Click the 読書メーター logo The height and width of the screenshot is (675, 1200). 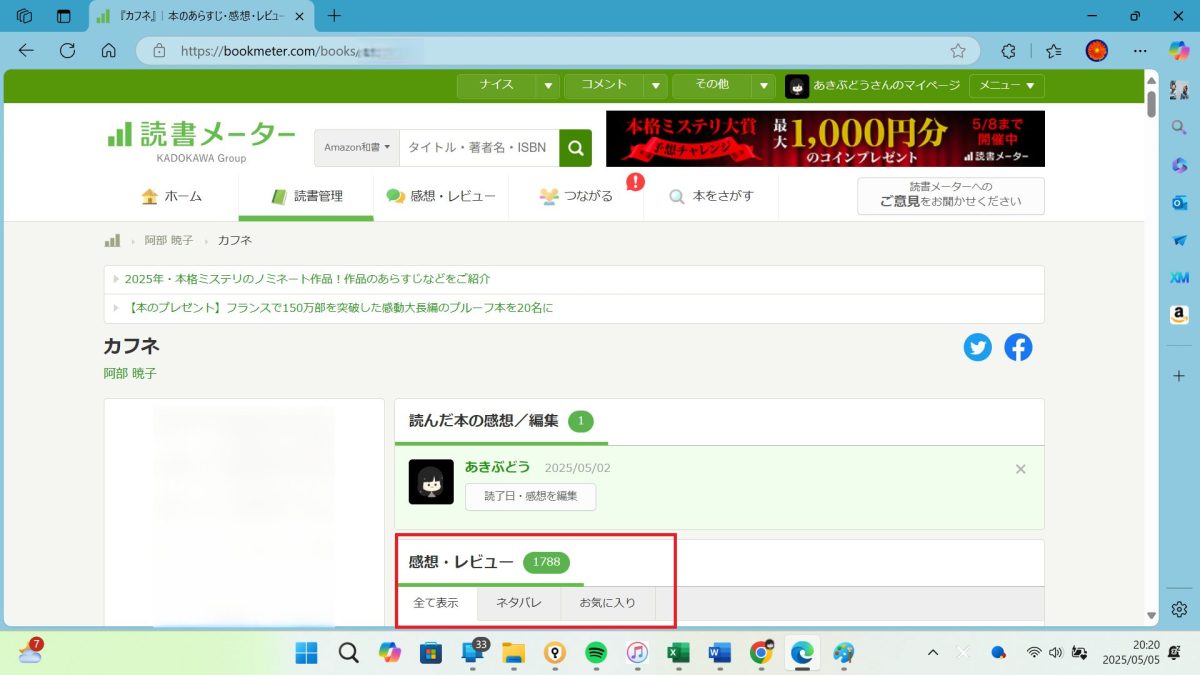[201, 137]
